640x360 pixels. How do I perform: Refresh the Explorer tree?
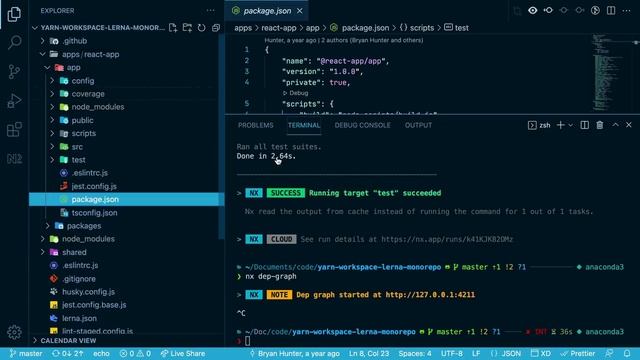[x=202, y=28]
